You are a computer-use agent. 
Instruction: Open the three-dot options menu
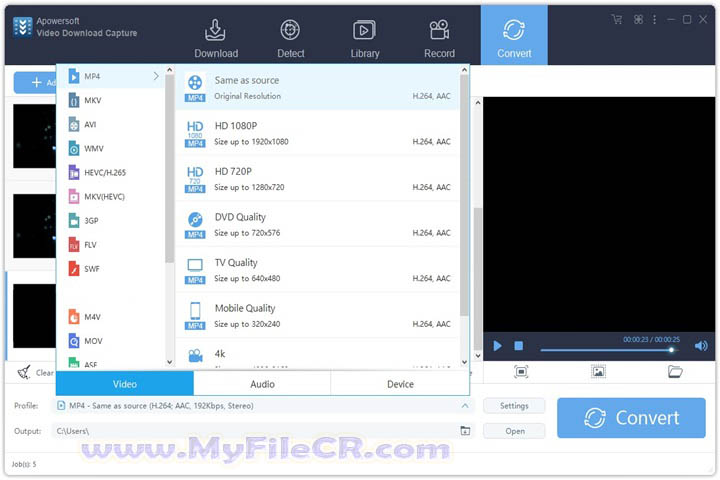[x=654, y=19]
